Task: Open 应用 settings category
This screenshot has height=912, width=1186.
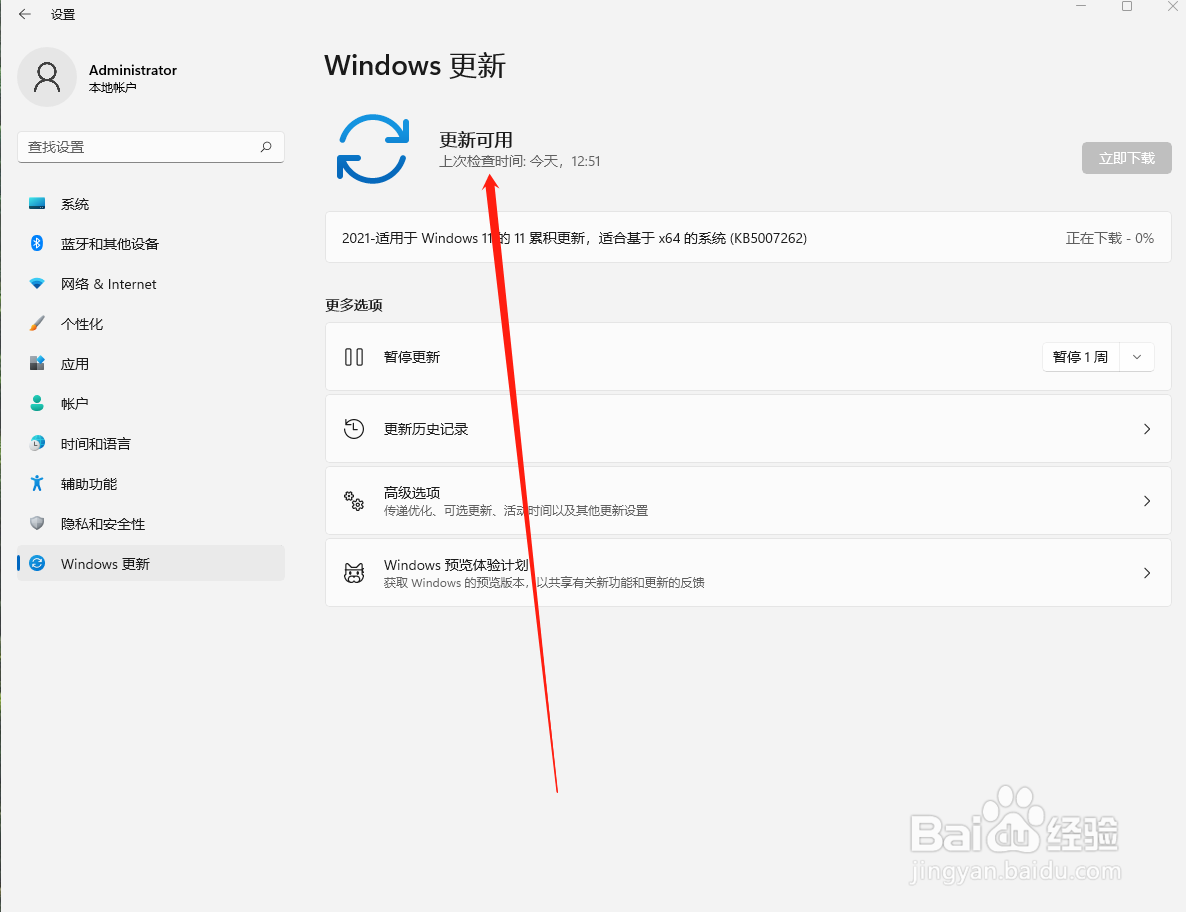Action: 151,364
